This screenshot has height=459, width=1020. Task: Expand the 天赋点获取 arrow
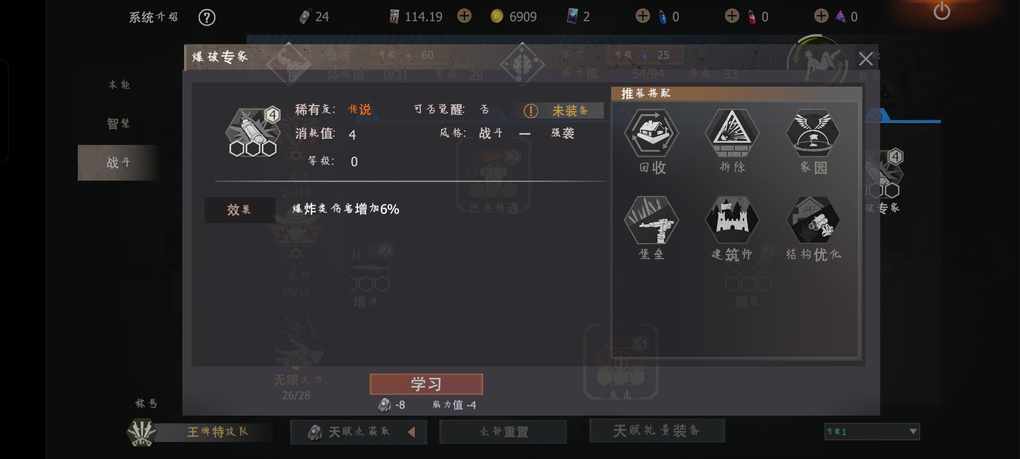point(411,432)
